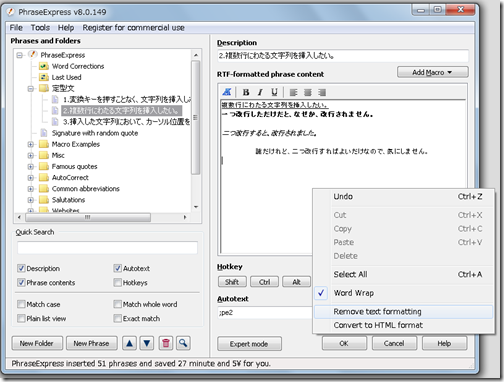The image size is (504, 382).
Task: Expand the Famous quotes folder
Action: (x=31, y=167)
